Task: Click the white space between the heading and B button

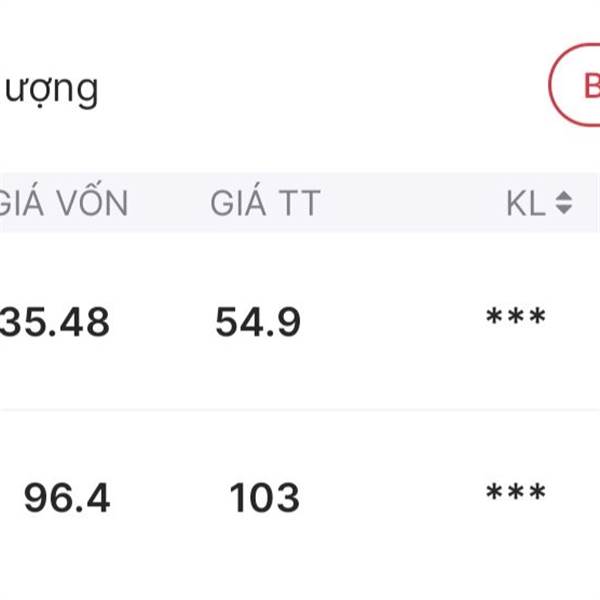Action: click(320, 88)
